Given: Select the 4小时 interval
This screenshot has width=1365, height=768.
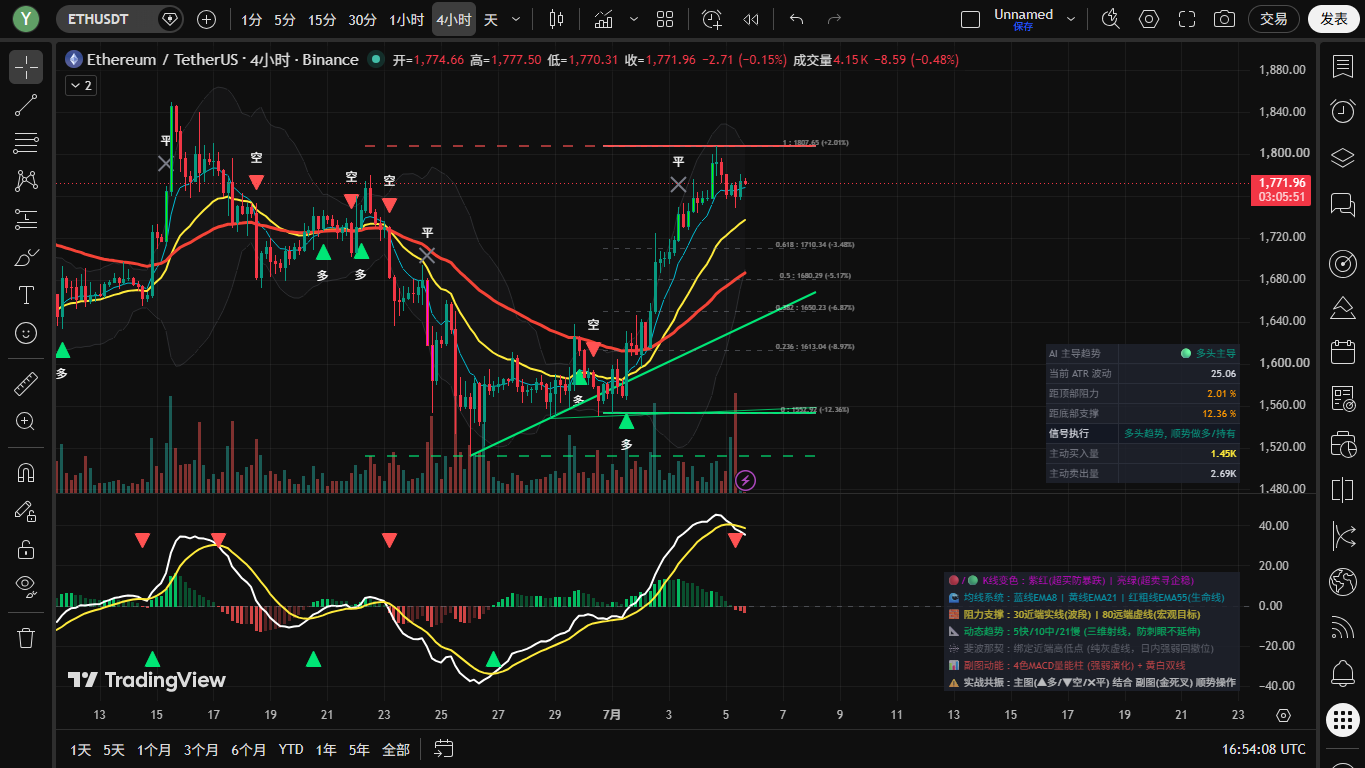Looking at the screenshot, I should point(454,19).
